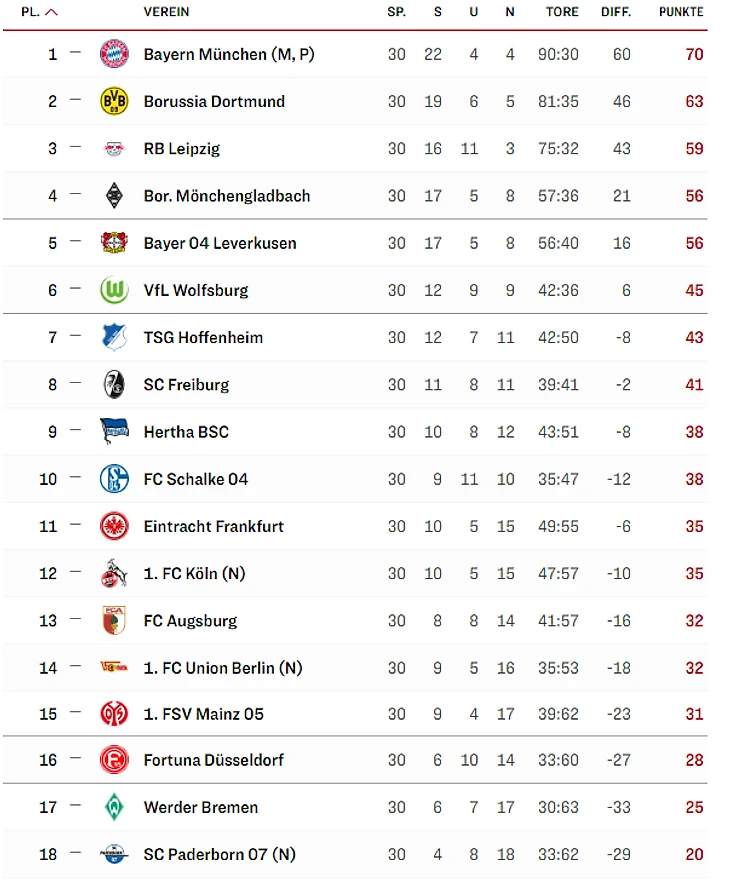
Task: Sort table by TORE column header
Action: [562, 13]
